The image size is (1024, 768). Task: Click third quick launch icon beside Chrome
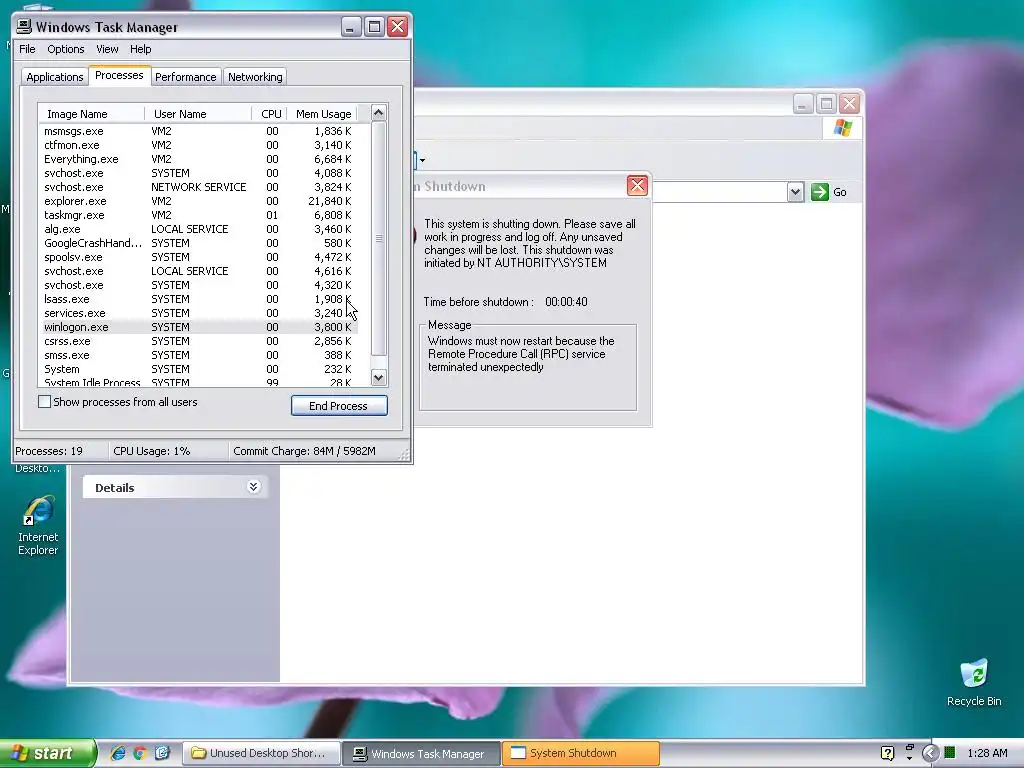click(x=162, y=753)
